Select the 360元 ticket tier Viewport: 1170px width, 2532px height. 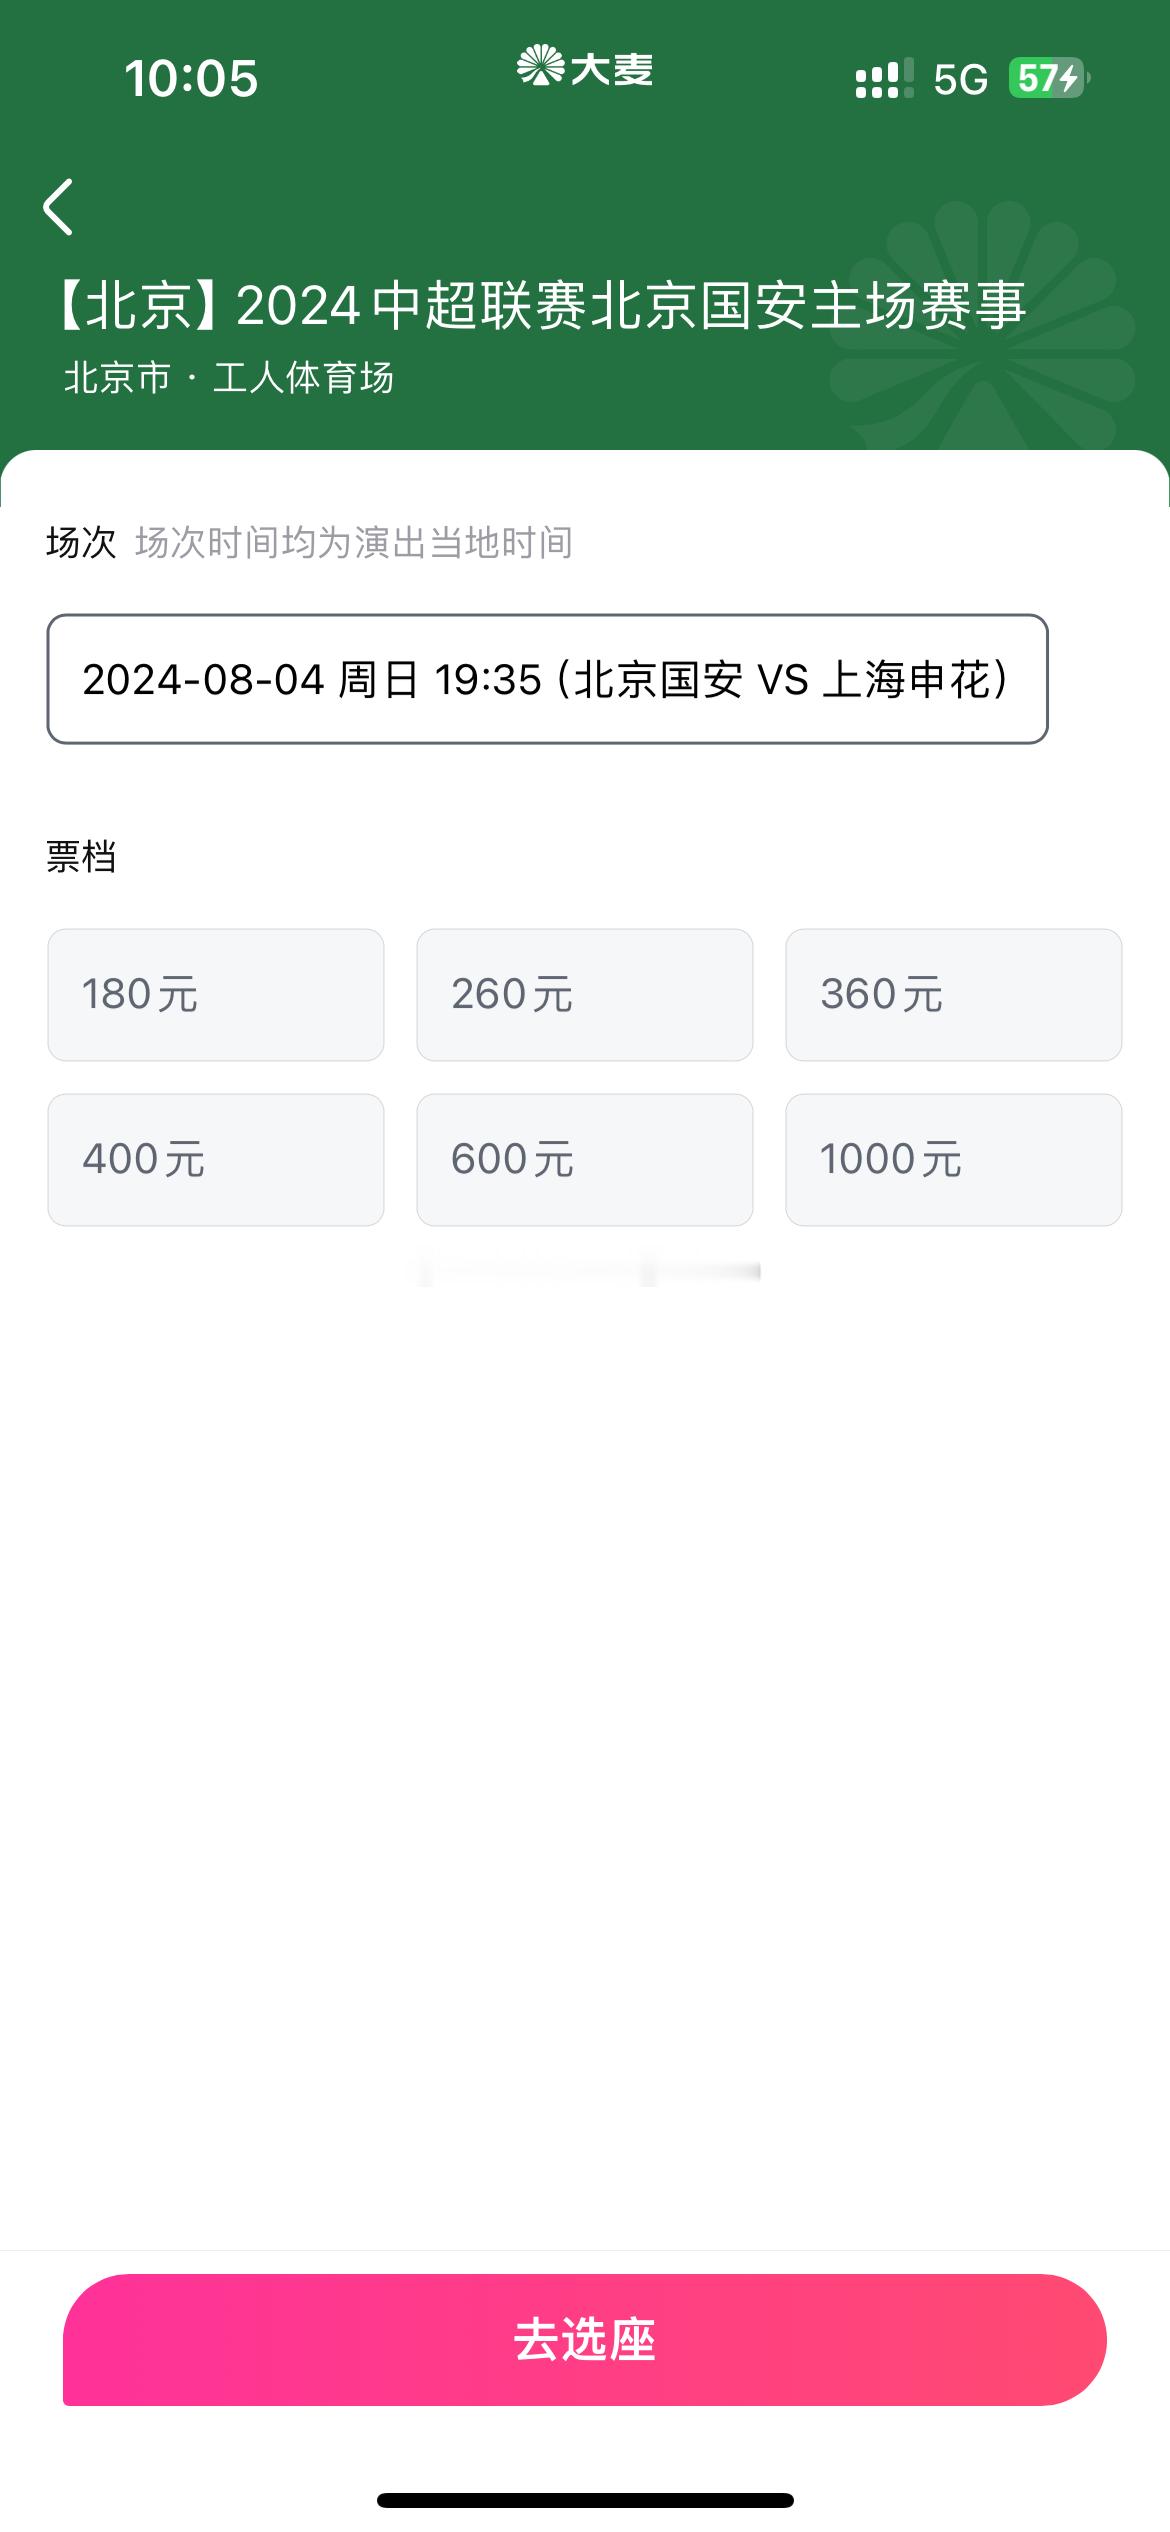point(954,995)
